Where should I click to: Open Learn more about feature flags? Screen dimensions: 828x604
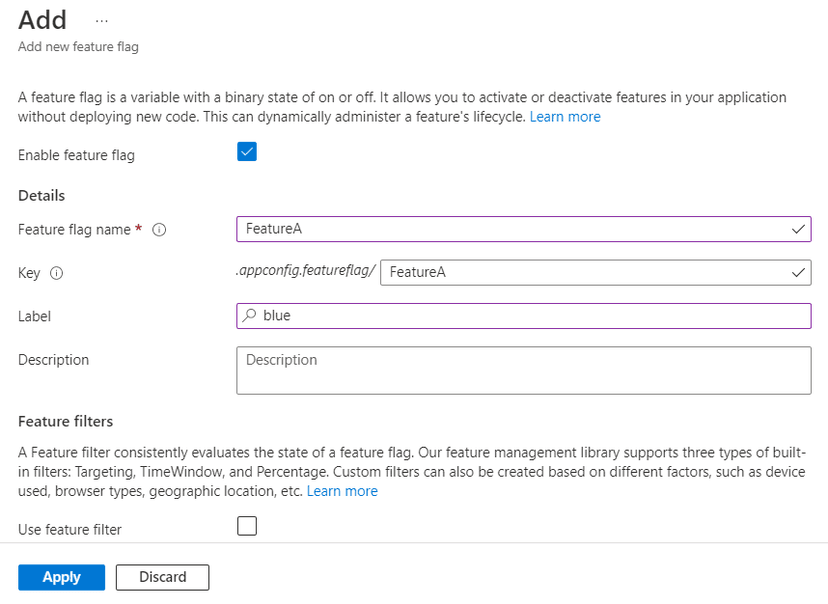565,116
